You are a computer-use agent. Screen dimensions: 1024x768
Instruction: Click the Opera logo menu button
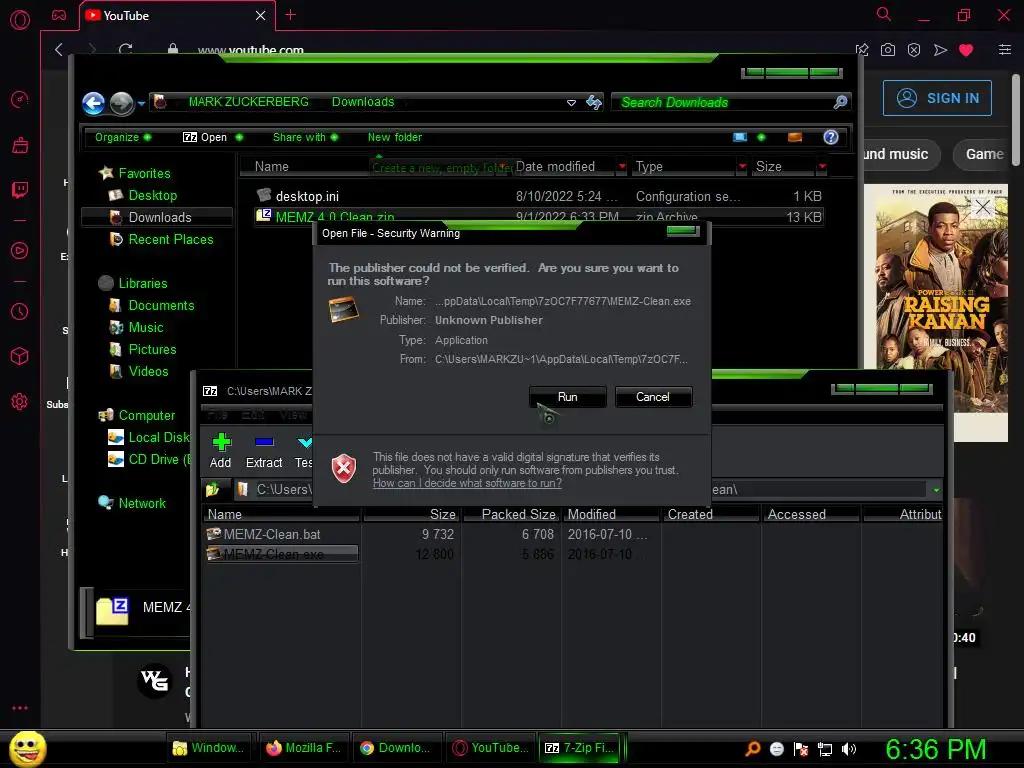click(20, 20)
